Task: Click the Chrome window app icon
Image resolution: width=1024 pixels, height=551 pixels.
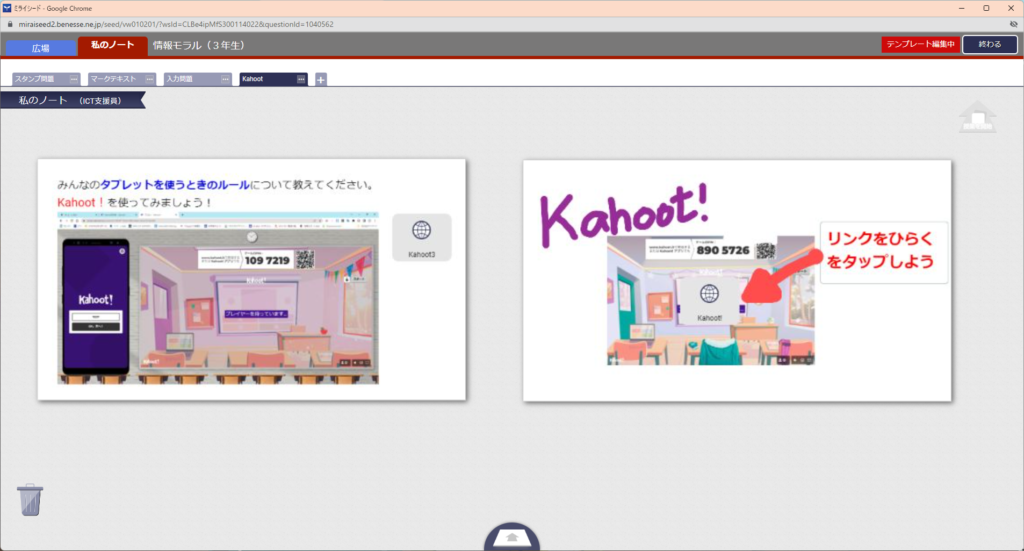Action: click(x=7, y=8)
